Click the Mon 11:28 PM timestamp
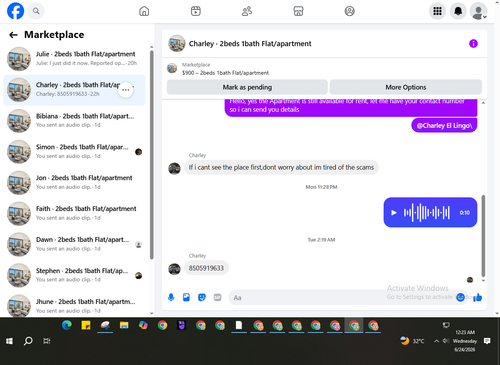Screen dimensions: 500x365 coord(321,187)
